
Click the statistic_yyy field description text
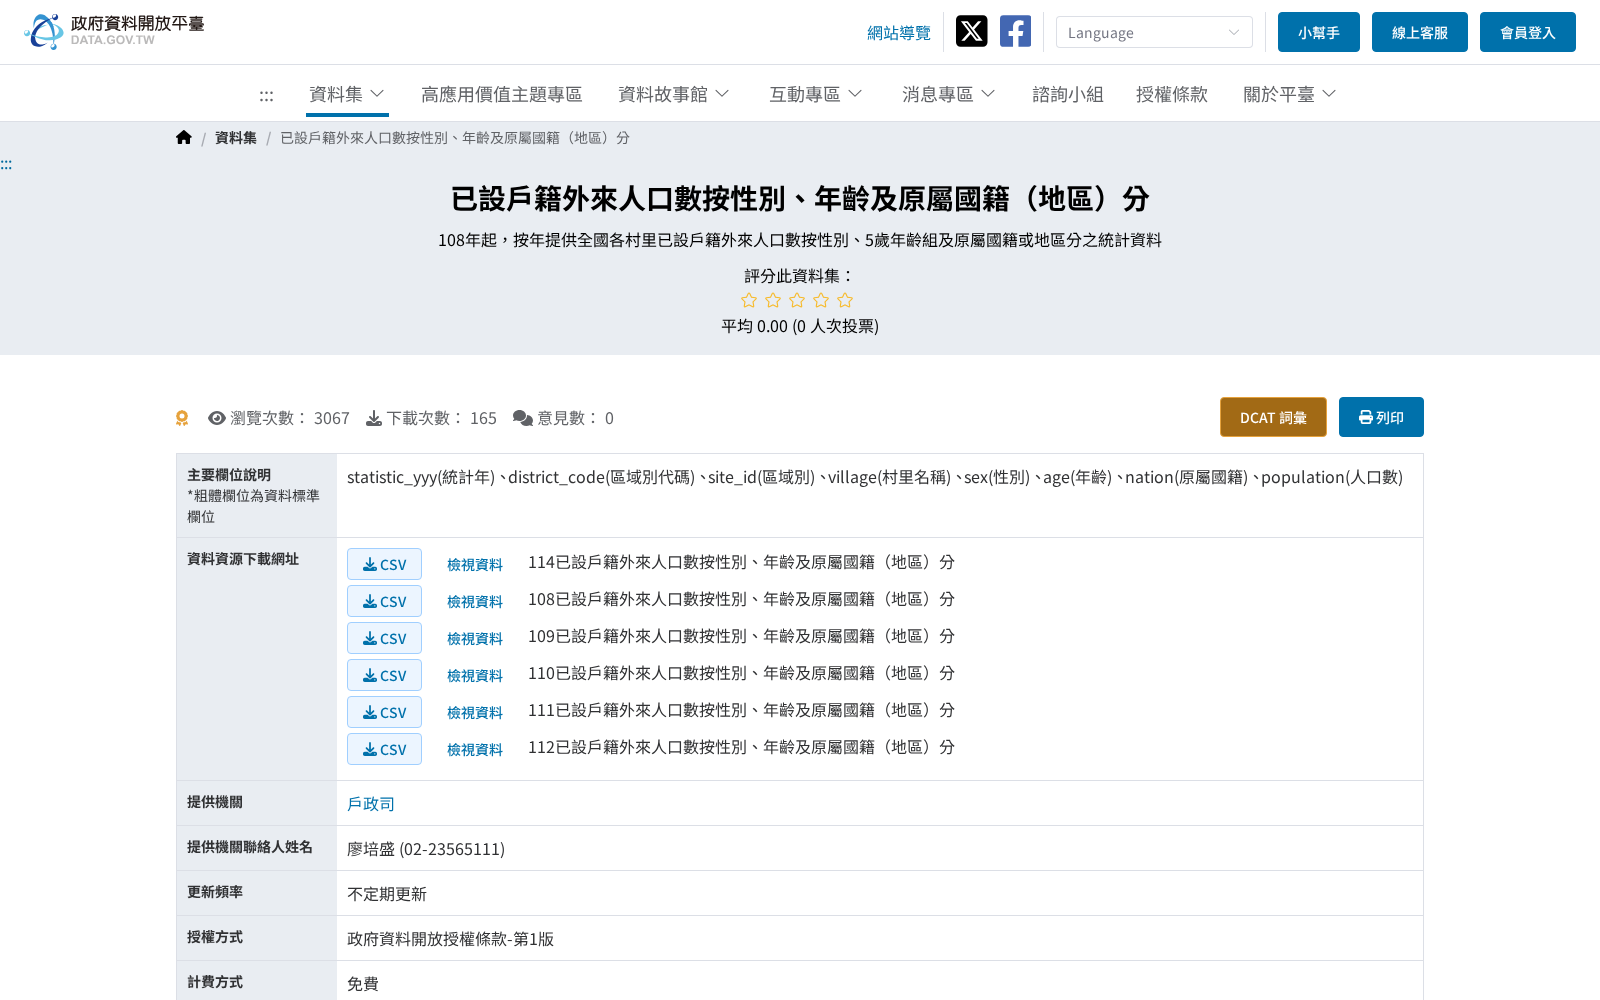(x=875, y=477)
